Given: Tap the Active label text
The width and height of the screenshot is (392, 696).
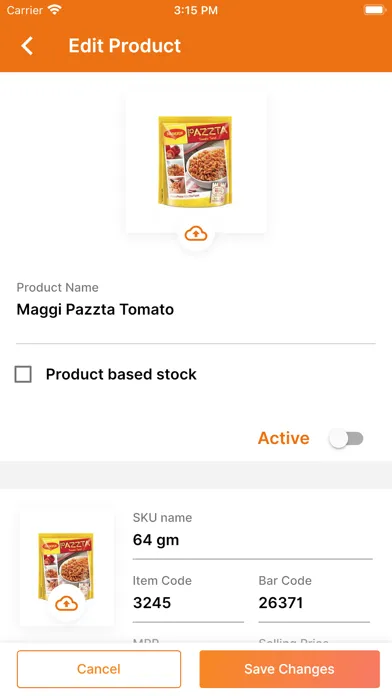Looking at the screenshot, I should [284, 438].
